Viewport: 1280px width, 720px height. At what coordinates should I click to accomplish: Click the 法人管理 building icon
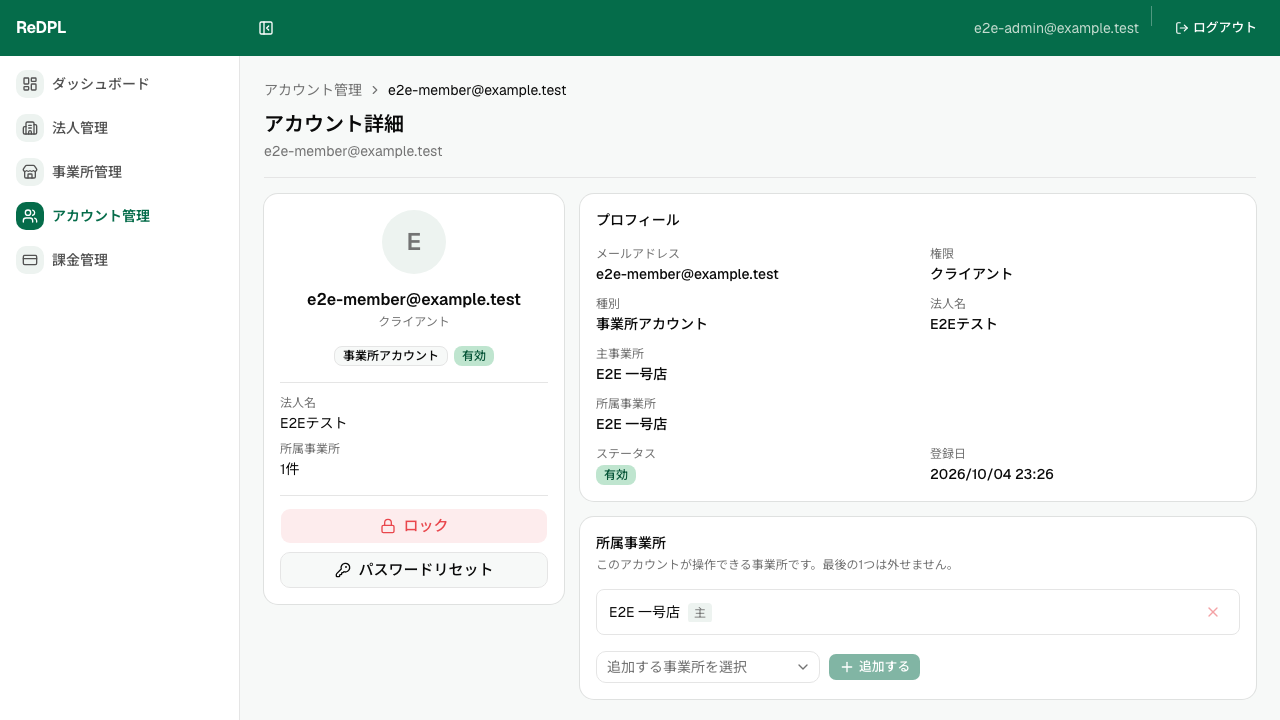[x=30, y=128]
